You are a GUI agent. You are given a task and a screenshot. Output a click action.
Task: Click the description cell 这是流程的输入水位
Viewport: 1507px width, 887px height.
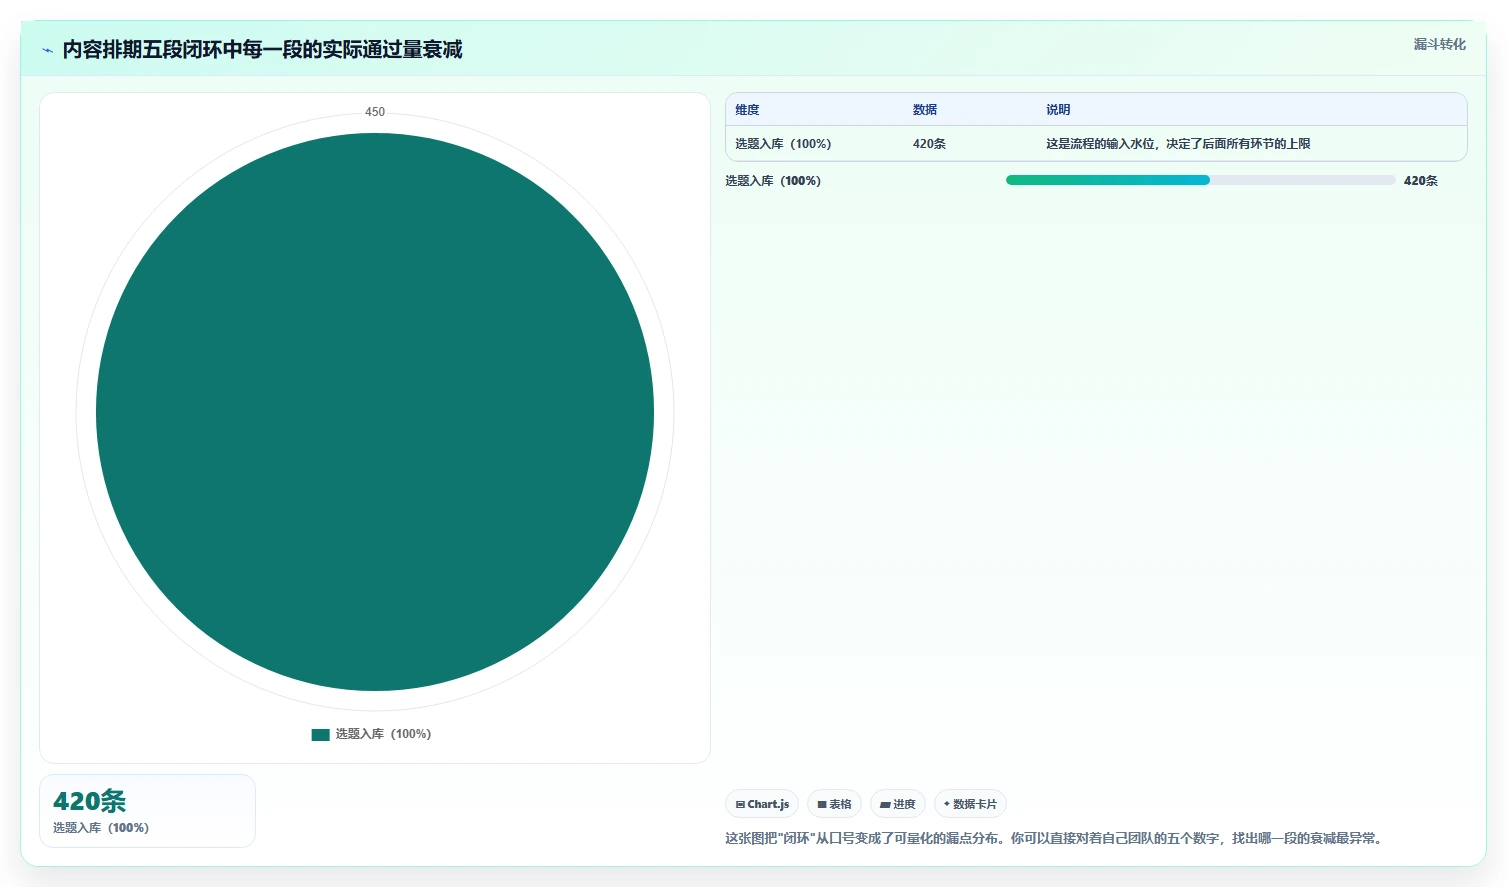[1178, 144]
